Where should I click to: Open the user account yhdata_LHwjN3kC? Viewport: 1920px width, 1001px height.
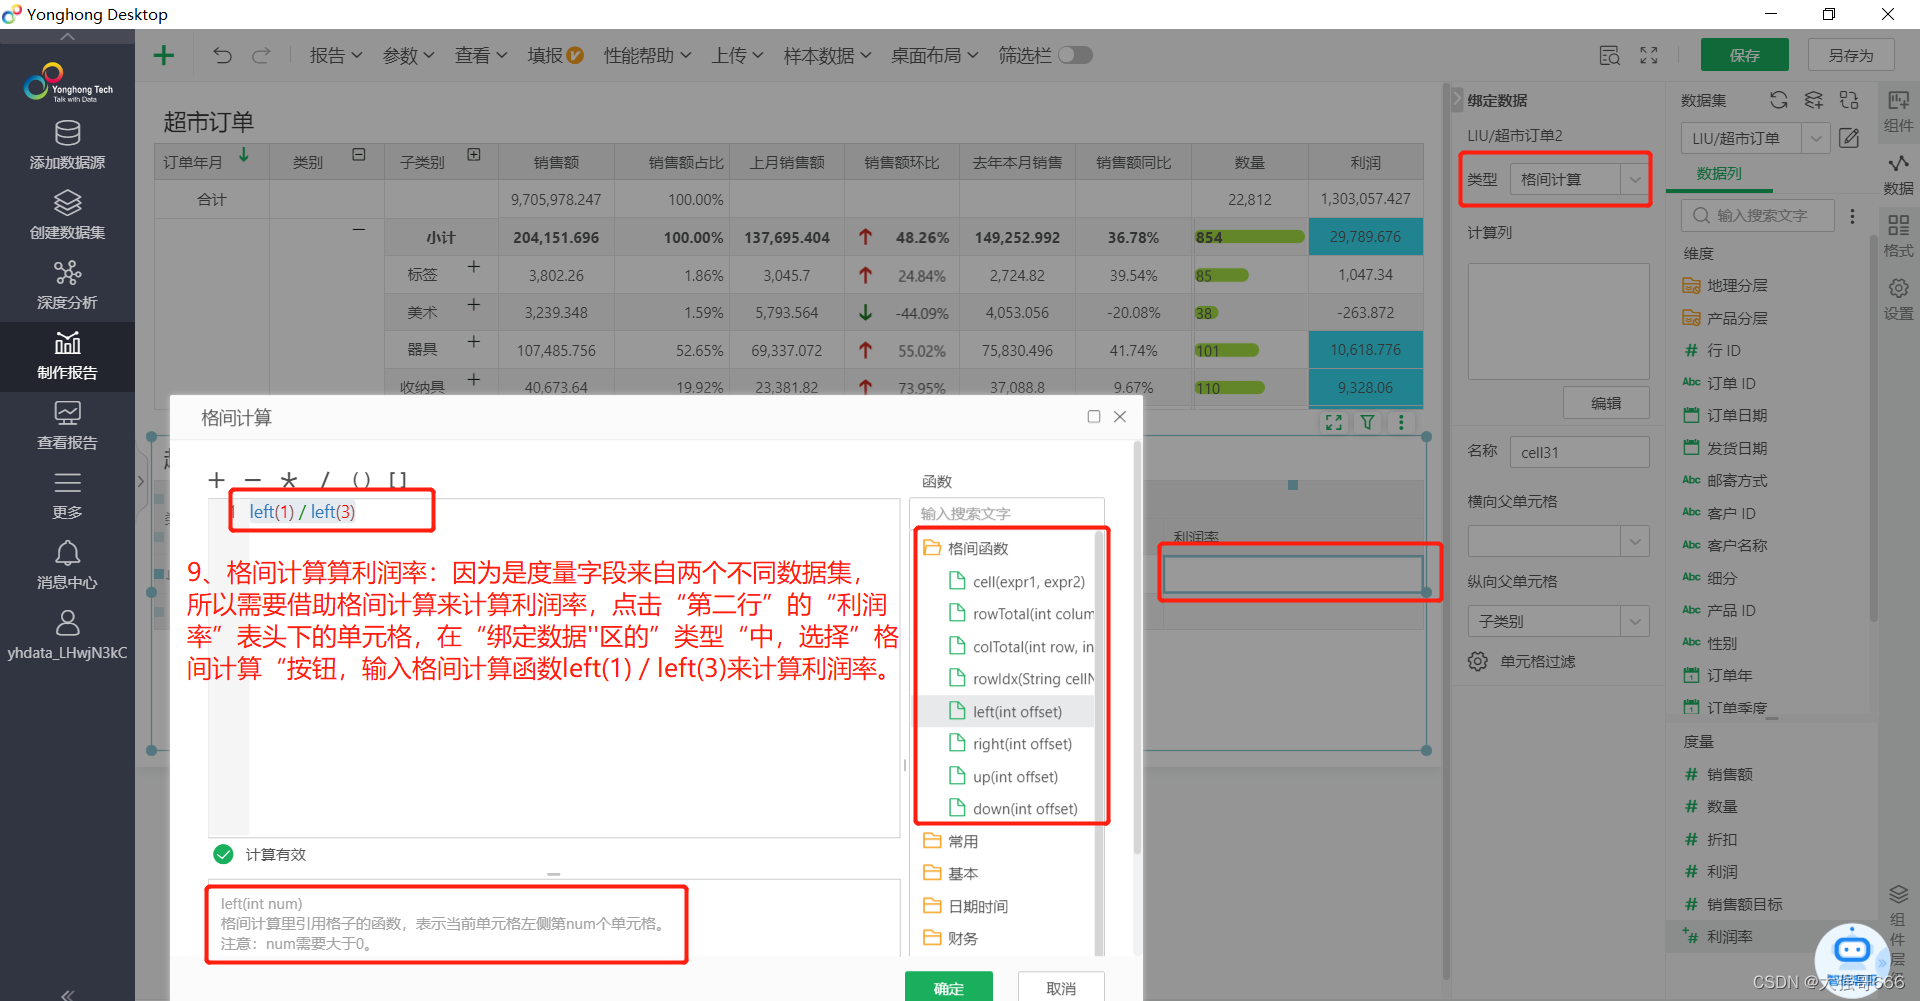click(x=67, y=636)
